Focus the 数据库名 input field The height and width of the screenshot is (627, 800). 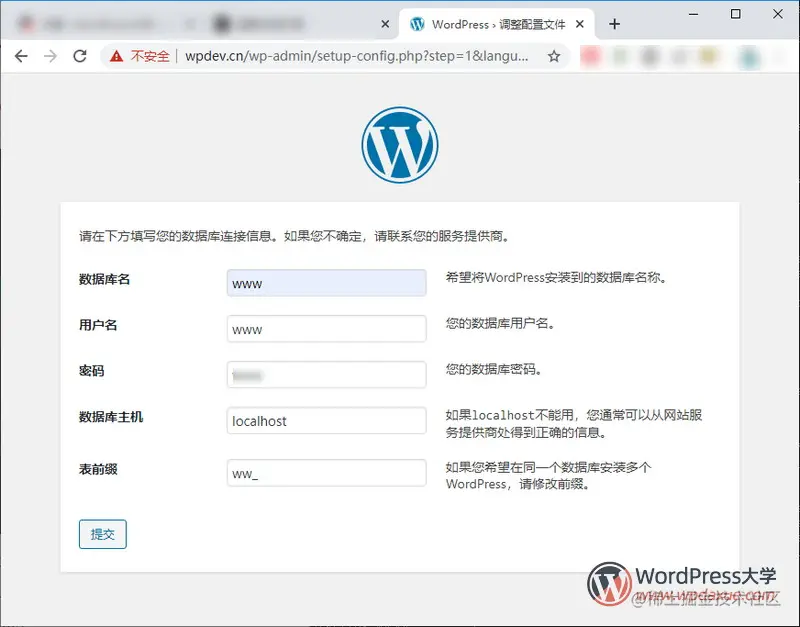(x=327, y=283)
